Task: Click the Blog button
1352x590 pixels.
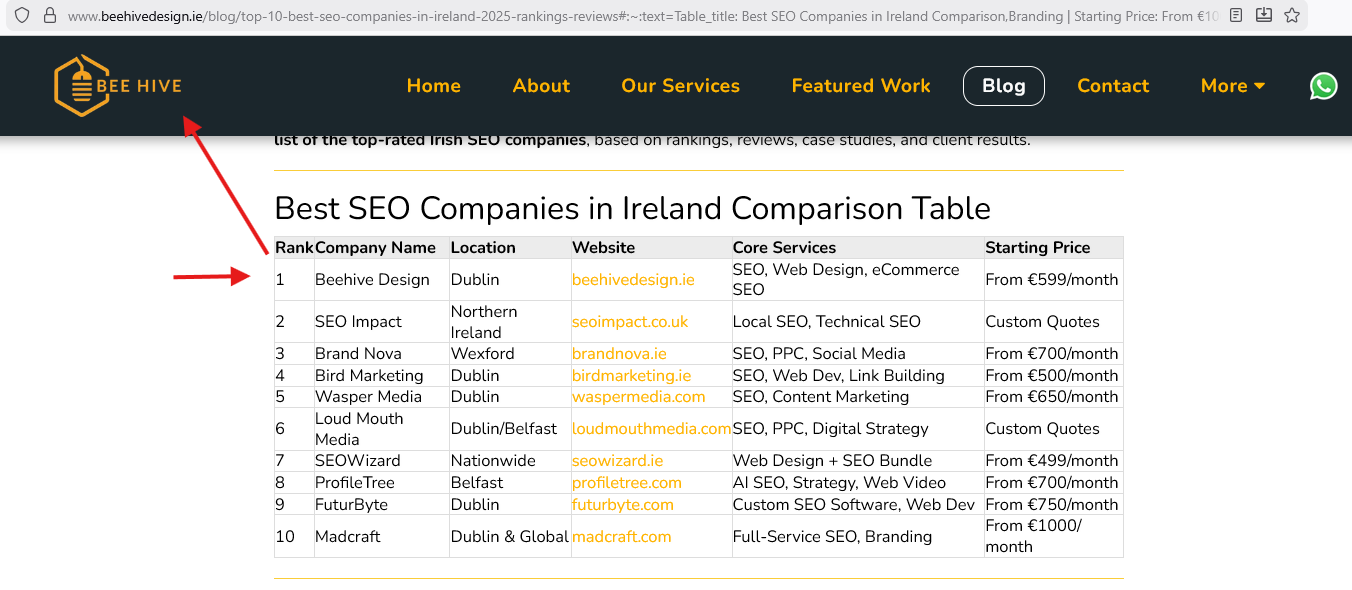Action: [1003, 86]
